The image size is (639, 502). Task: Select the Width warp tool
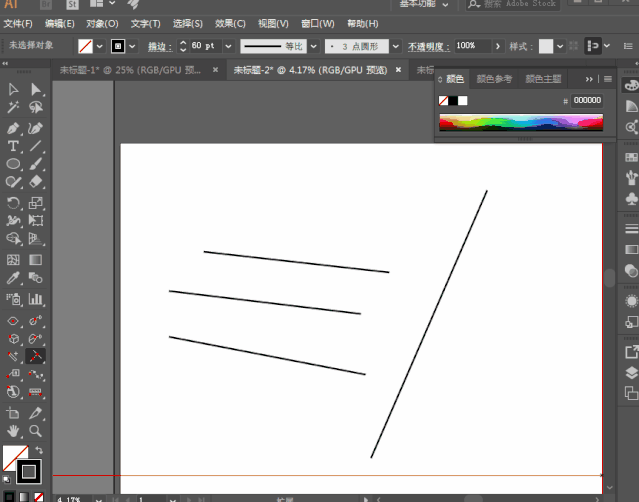pos(13,220)
